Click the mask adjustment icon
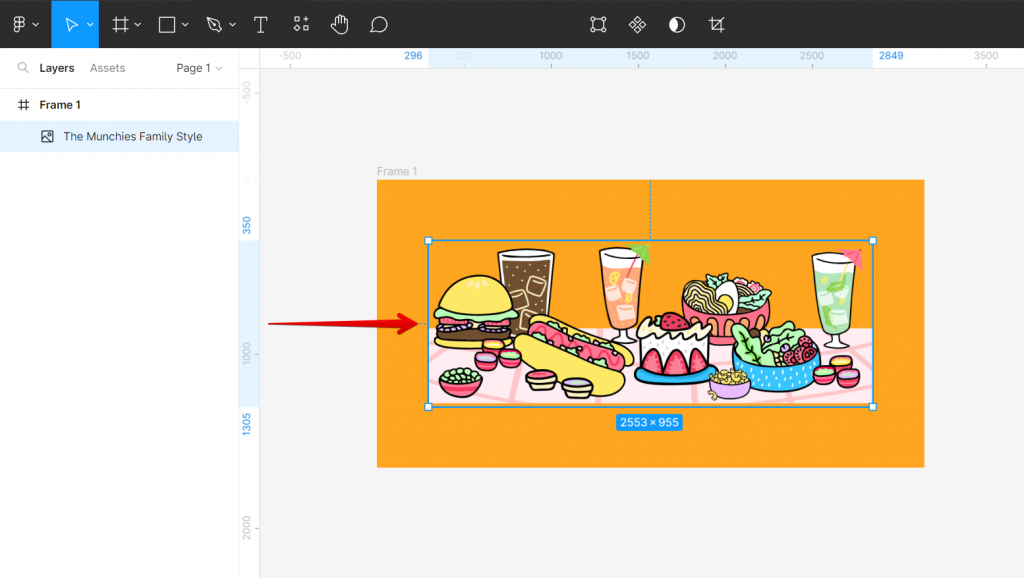Image resolution: width=1024 pixels, height=578 pixels. click(676, 24)
